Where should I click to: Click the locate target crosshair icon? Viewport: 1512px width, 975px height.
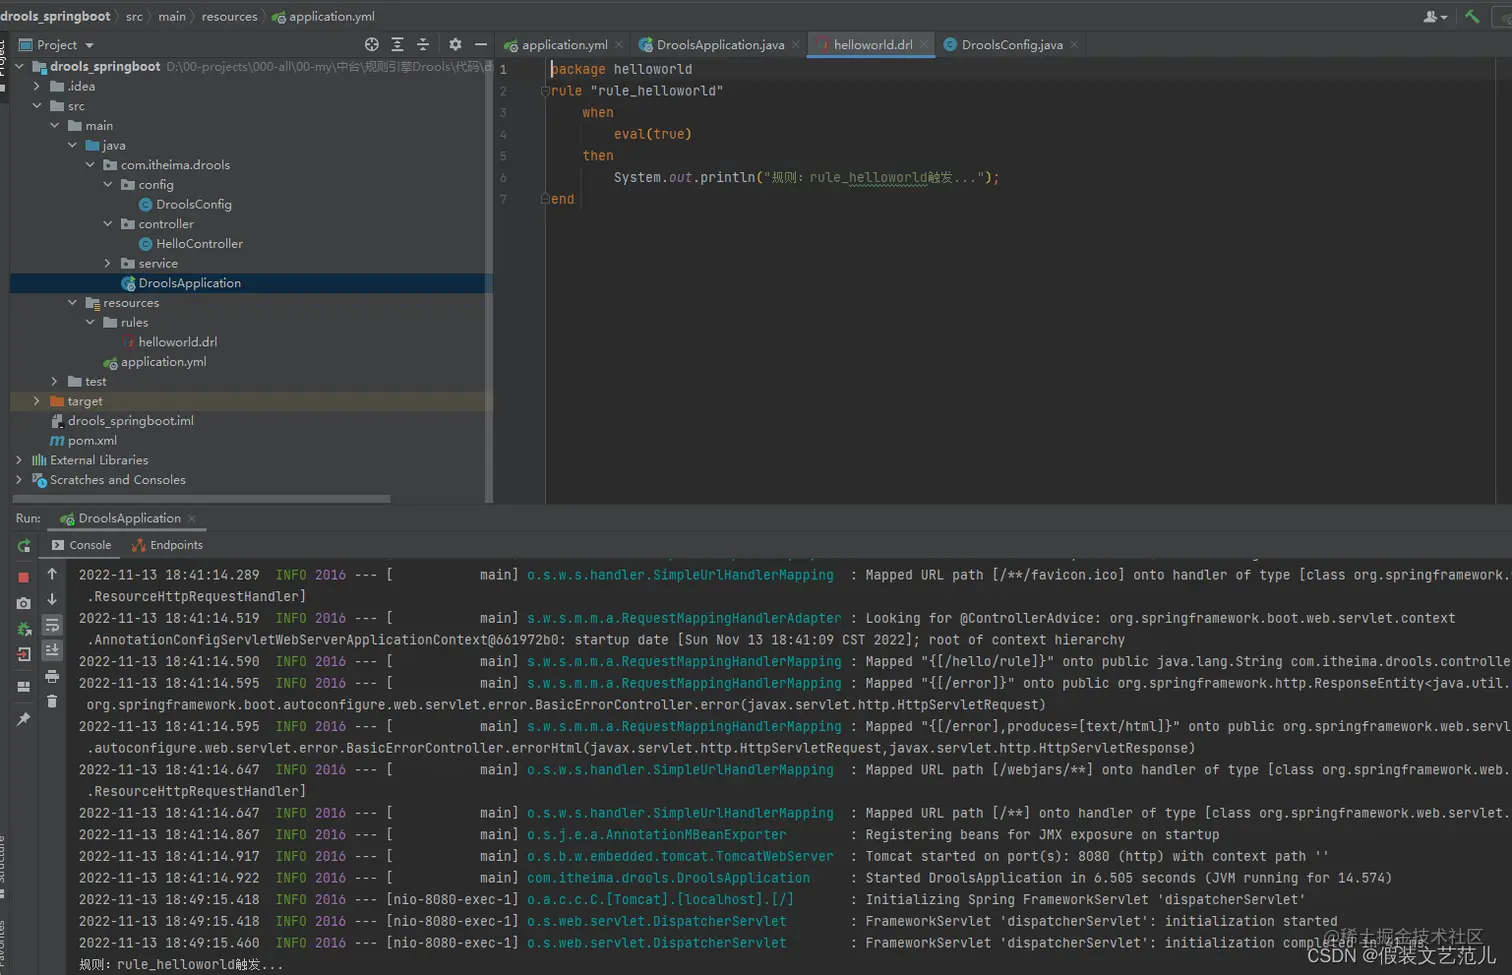pyautogui.click(x=372, y=45)
